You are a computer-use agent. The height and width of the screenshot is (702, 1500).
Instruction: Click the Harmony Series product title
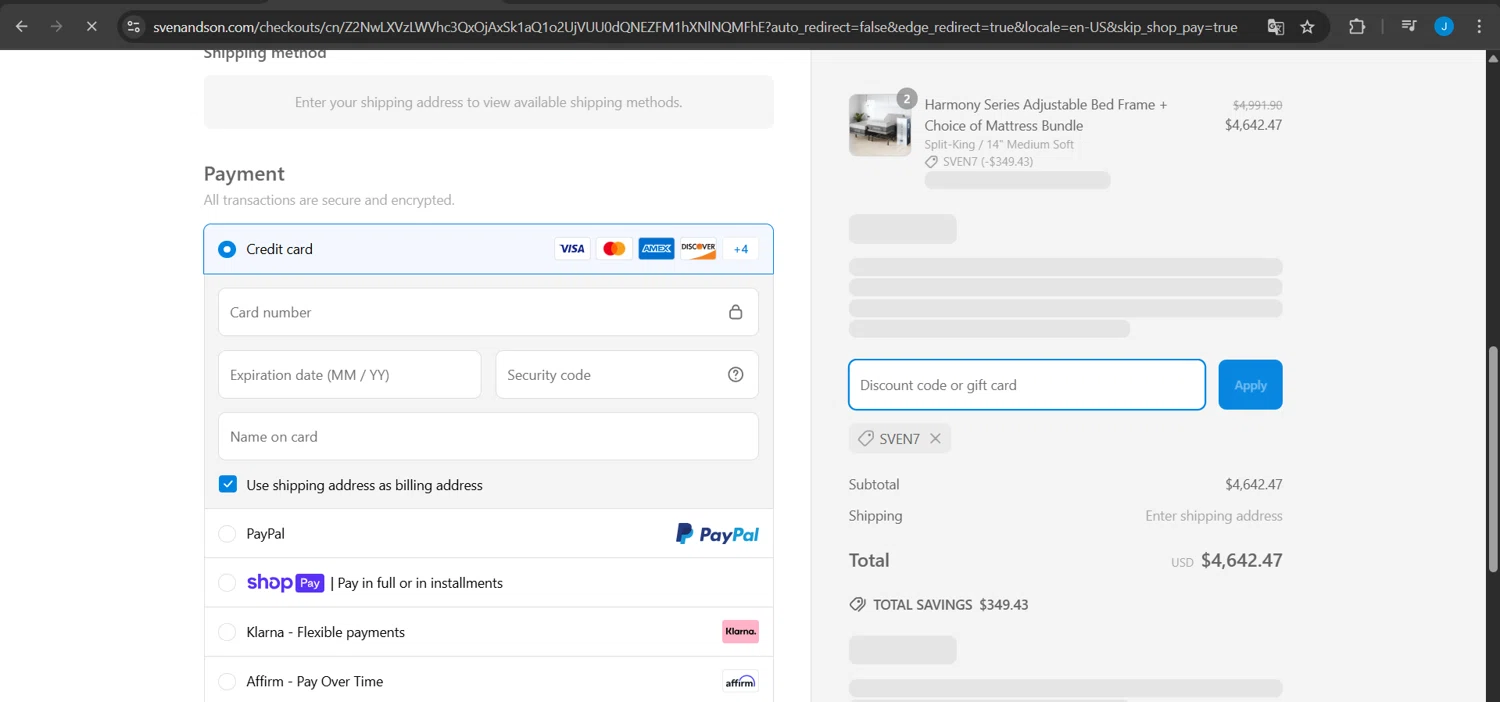click(1046, 115)
